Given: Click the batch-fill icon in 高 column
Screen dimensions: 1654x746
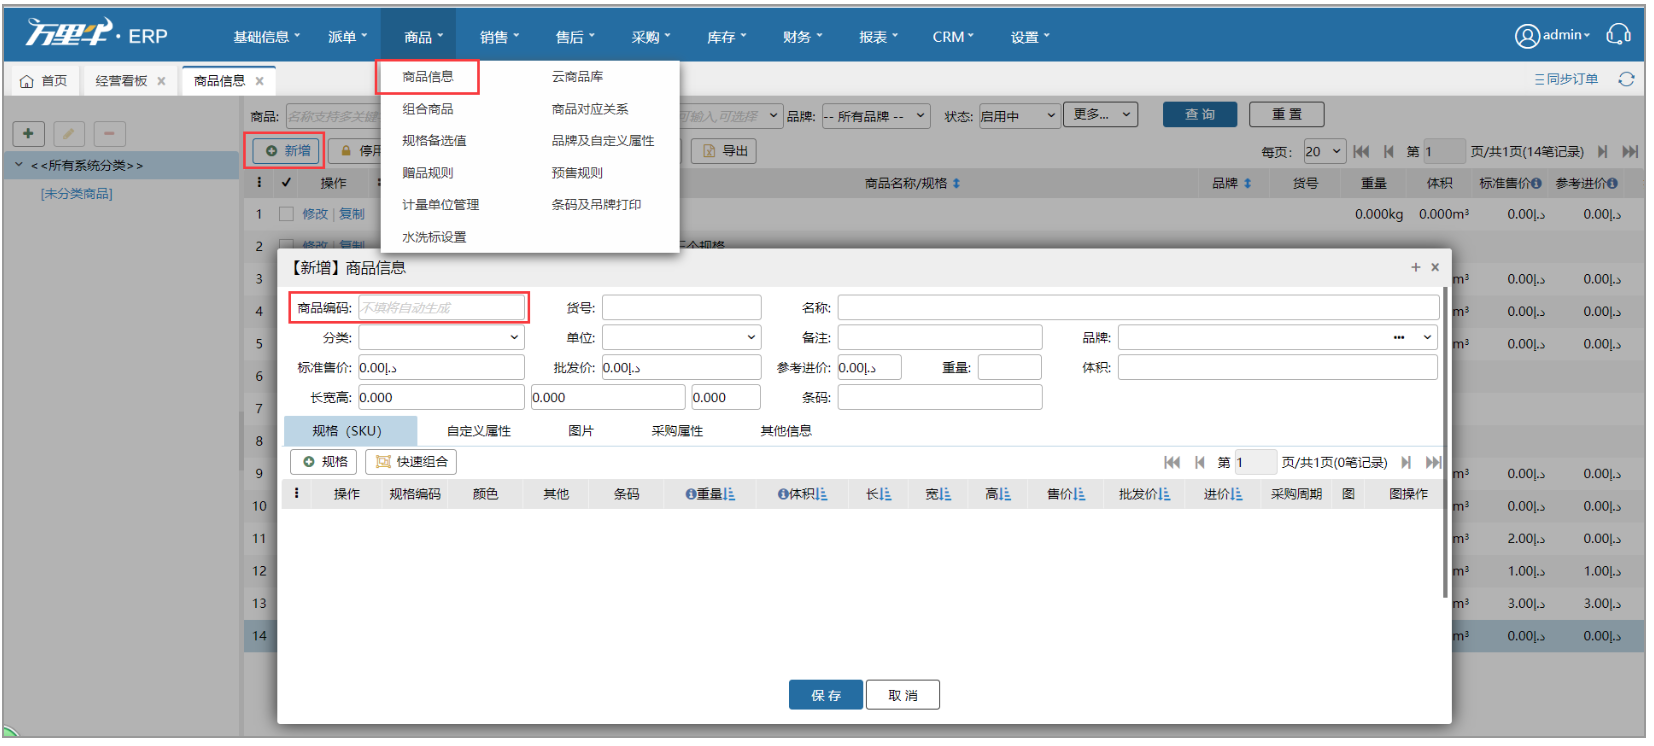Looking at the screenshot, I should tap(1004, 494).
